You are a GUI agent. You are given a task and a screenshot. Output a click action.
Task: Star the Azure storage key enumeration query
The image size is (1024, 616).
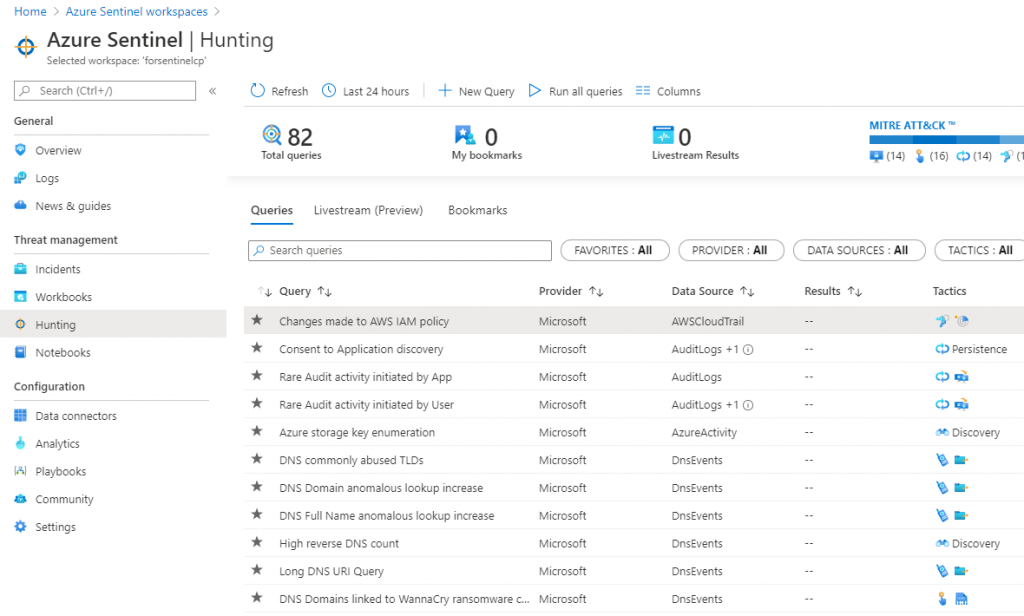pyautogui.click(x=257, y=430)
